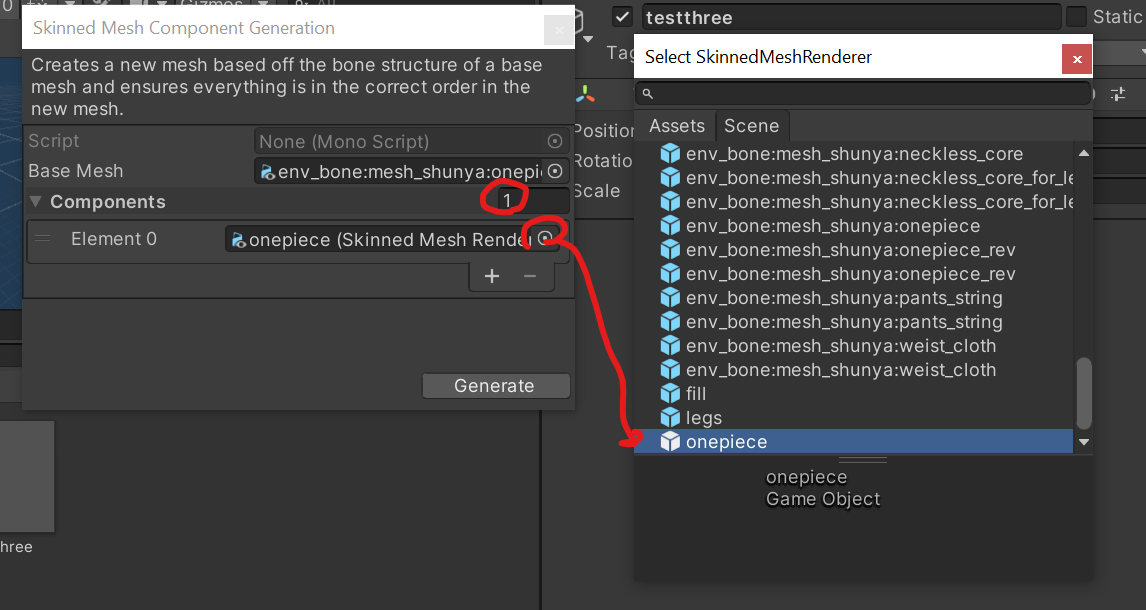1146x610 pixels.
Task: Click the cube icon beside fill
Action: click(670, 394)
